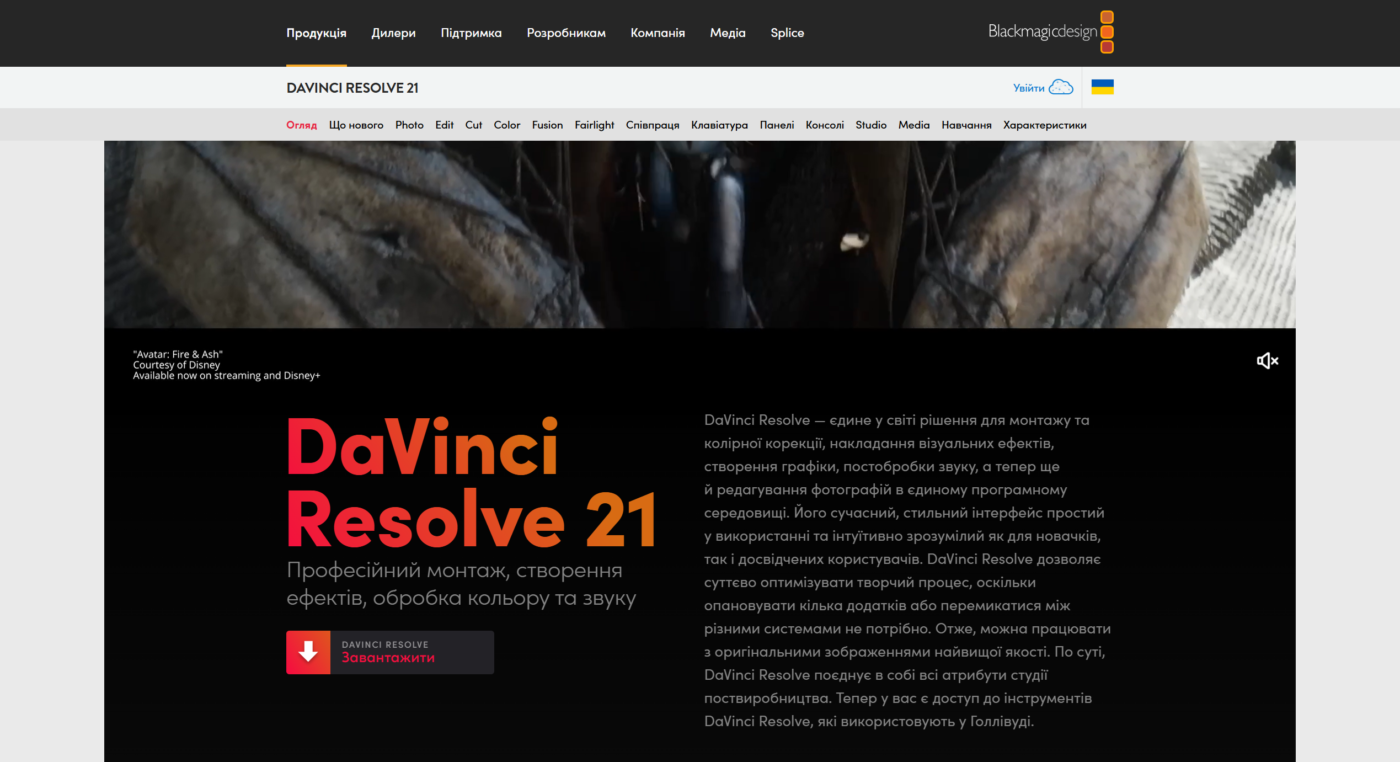Click the red download arrow icon

click(x=308, y=652)
